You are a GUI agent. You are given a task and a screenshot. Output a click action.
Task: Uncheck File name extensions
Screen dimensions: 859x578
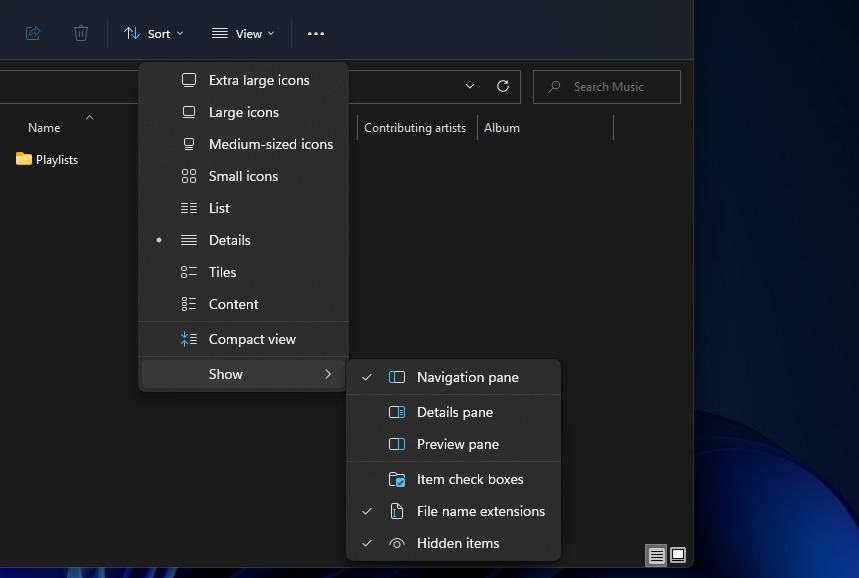coord(480,511)
